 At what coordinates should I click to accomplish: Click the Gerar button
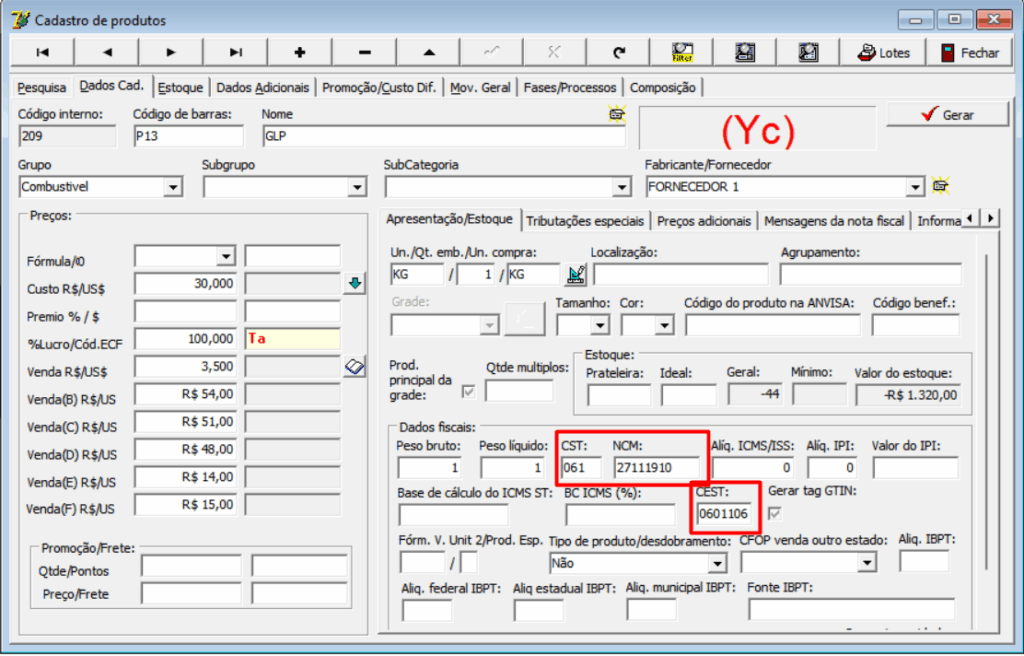point(945,113)
